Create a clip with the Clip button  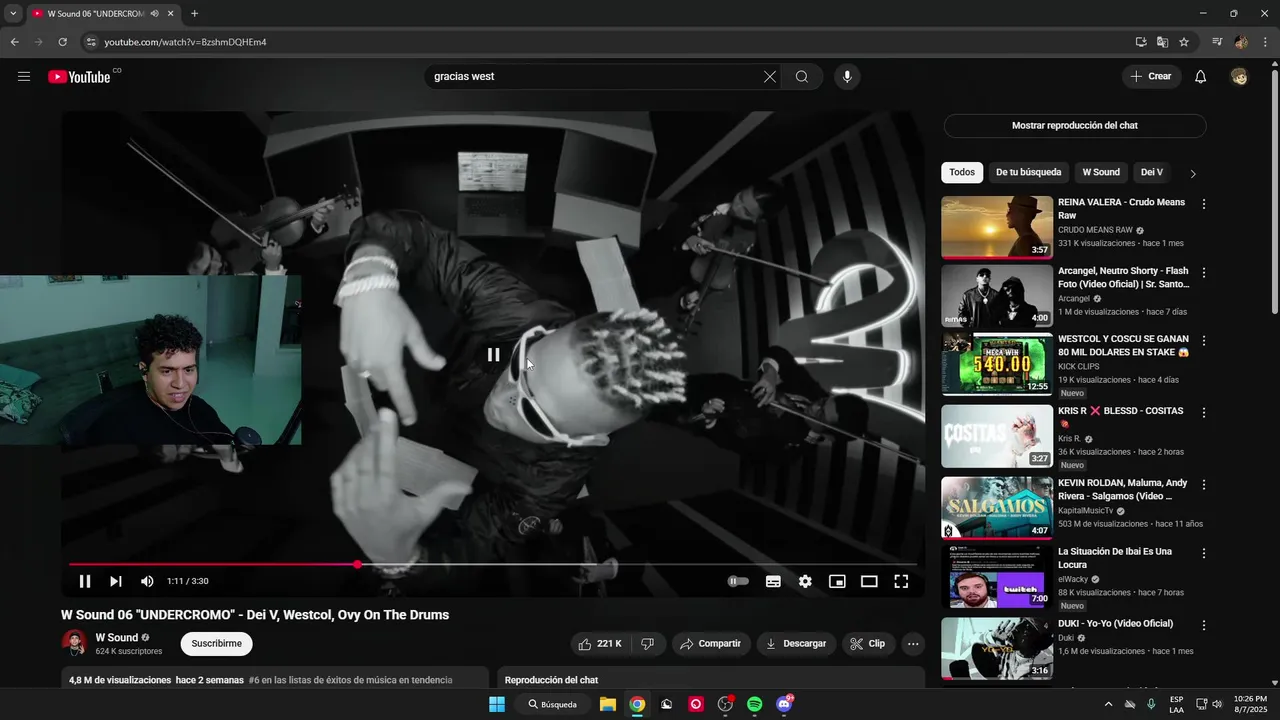[x=868, y=644]
